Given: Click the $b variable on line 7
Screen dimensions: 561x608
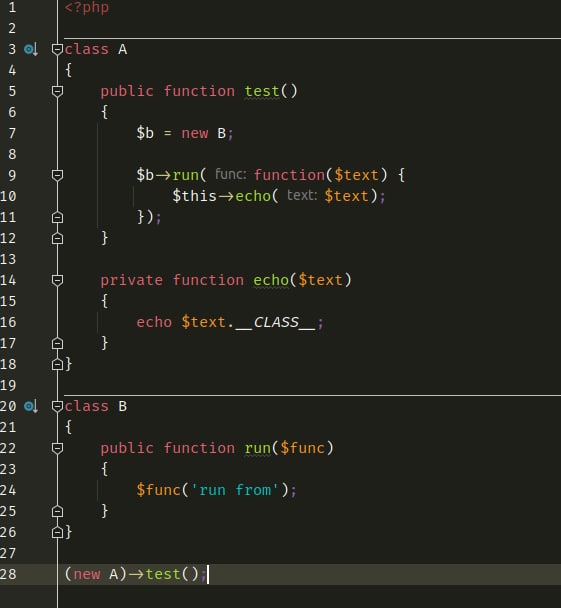Looking at the screenshot, I should tap(145, 133).
